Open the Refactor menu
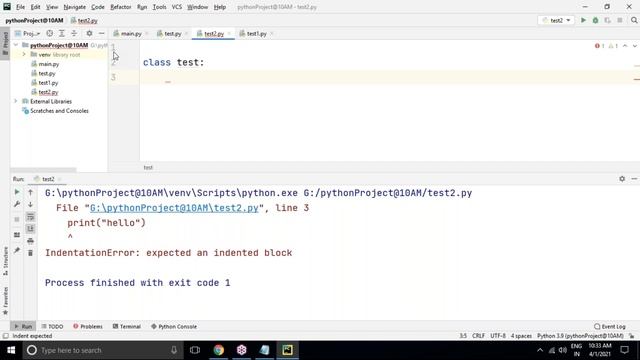The image size is (640, 360). (120, 7)
